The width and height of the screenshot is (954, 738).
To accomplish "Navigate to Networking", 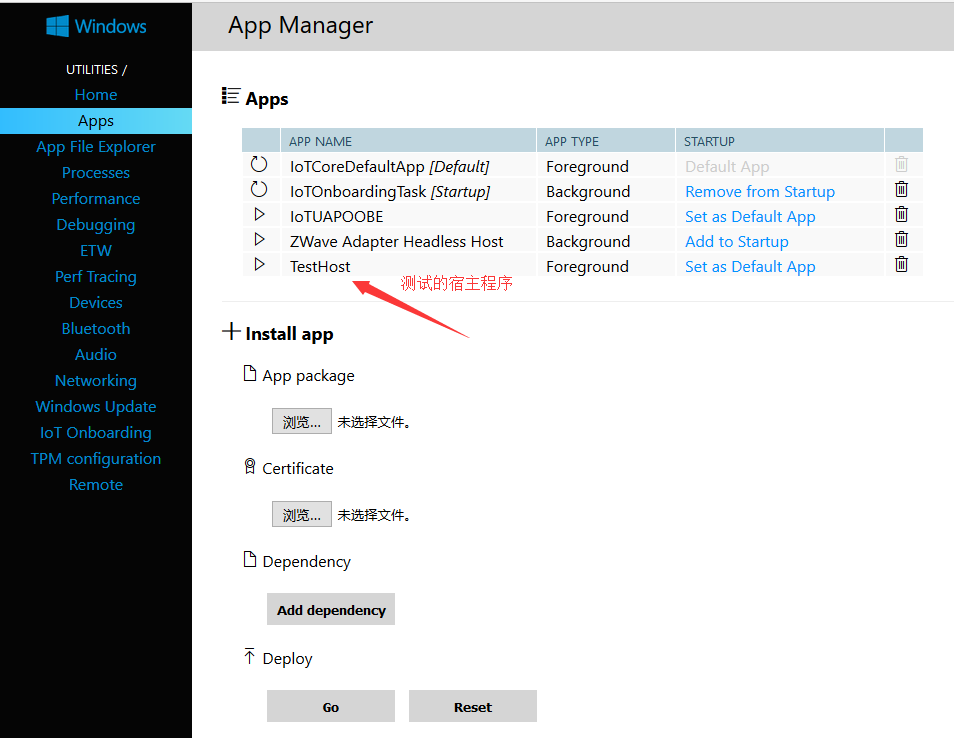I will pos(96,381).
